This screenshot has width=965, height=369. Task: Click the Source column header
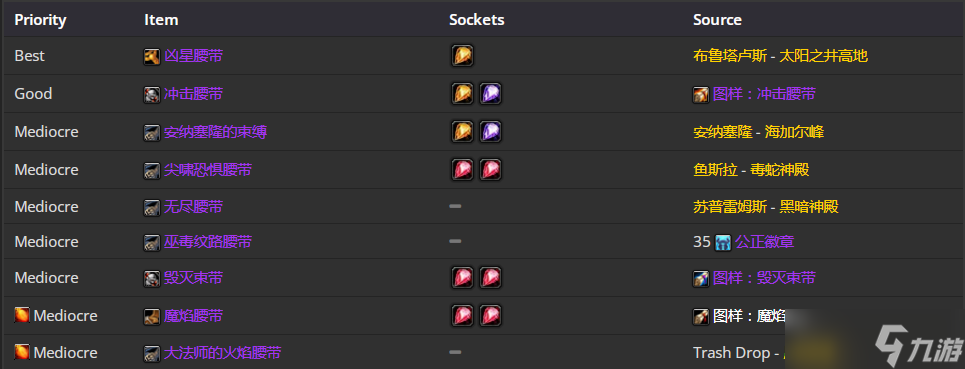(717, 20)
